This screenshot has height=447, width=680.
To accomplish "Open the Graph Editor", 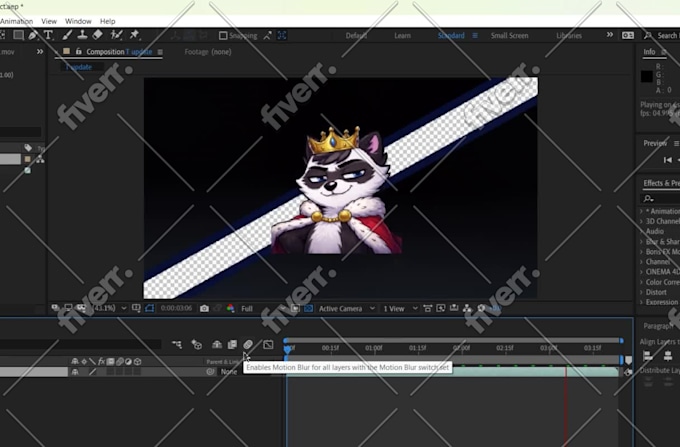I will pos(268,345).
